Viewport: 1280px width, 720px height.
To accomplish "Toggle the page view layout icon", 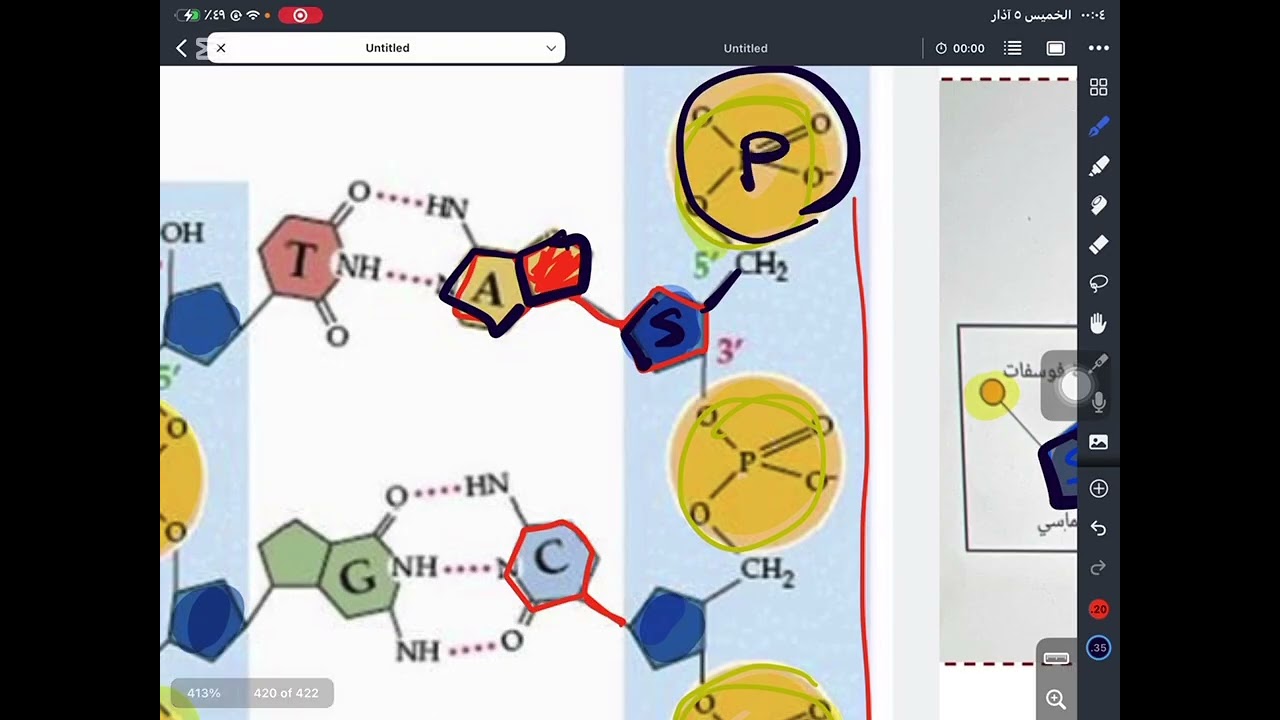I will click(1056, 48).
